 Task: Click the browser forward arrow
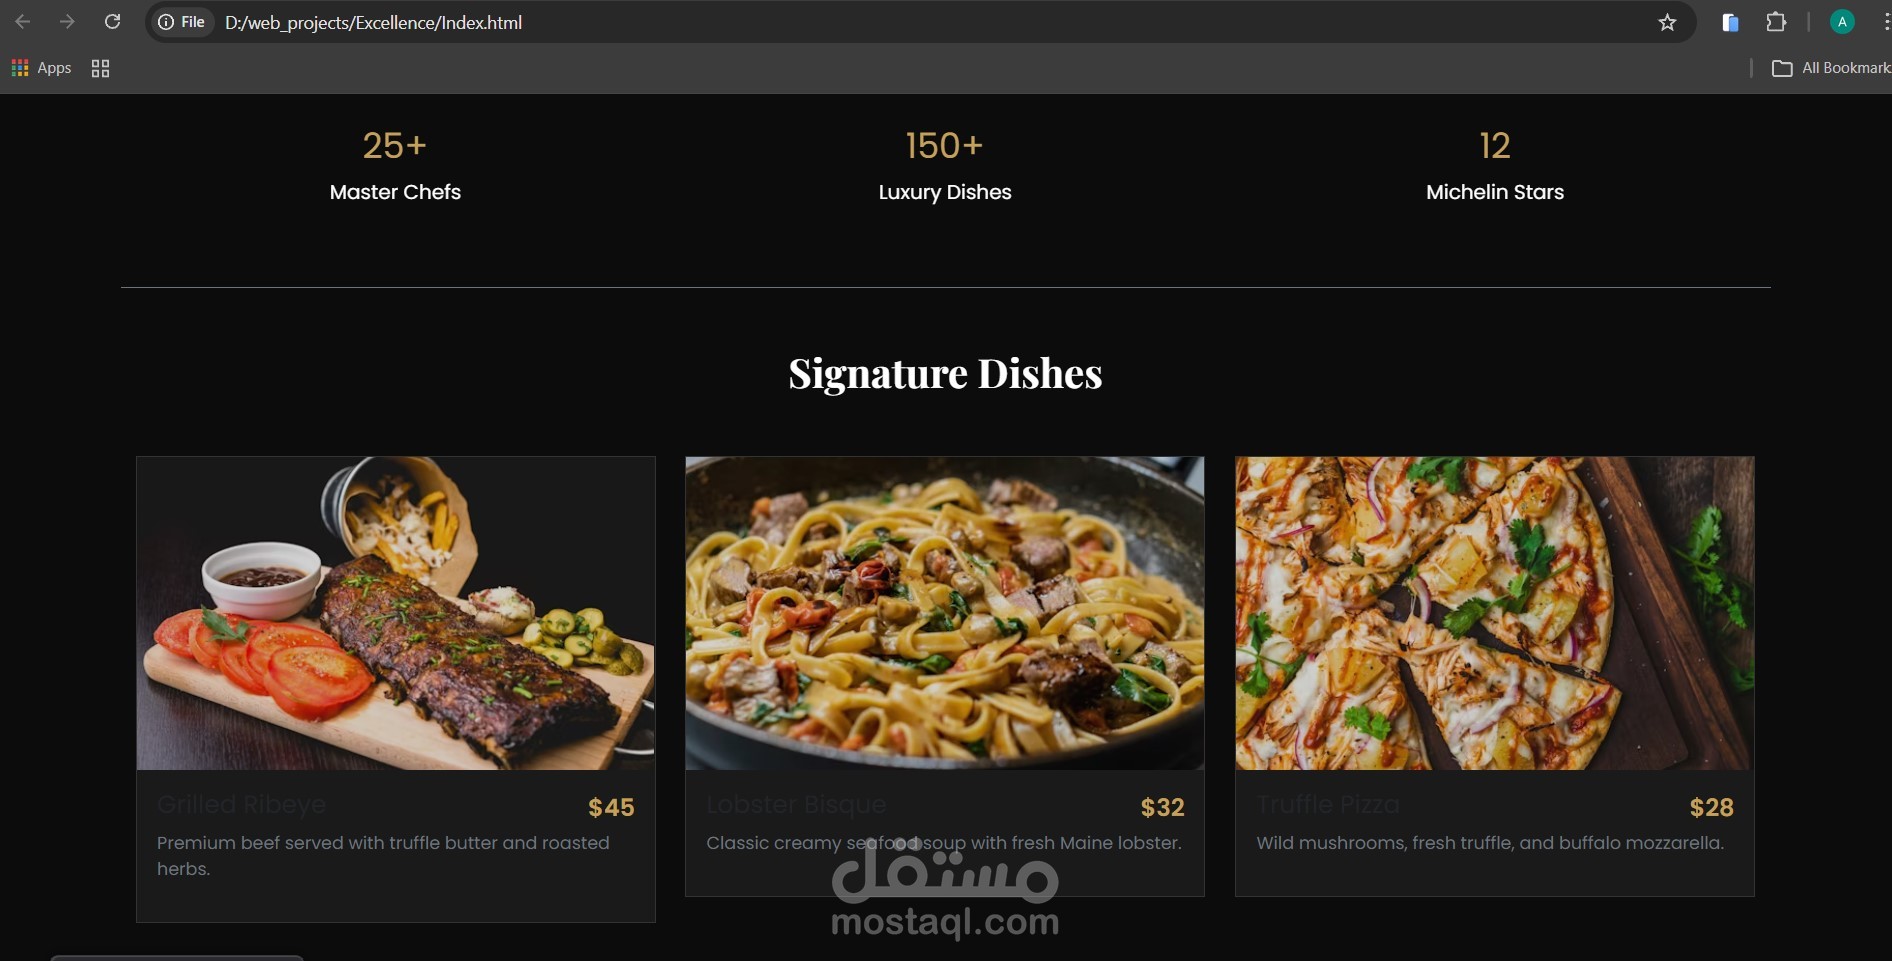(67, 22)
